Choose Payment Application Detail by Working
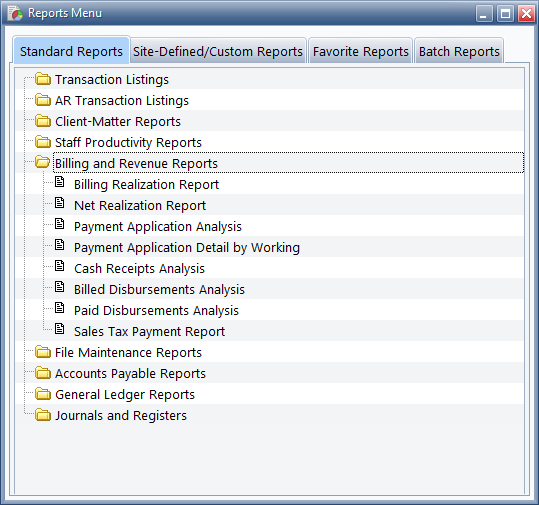Viewport: 539px width, 505px height. point(187,248)
